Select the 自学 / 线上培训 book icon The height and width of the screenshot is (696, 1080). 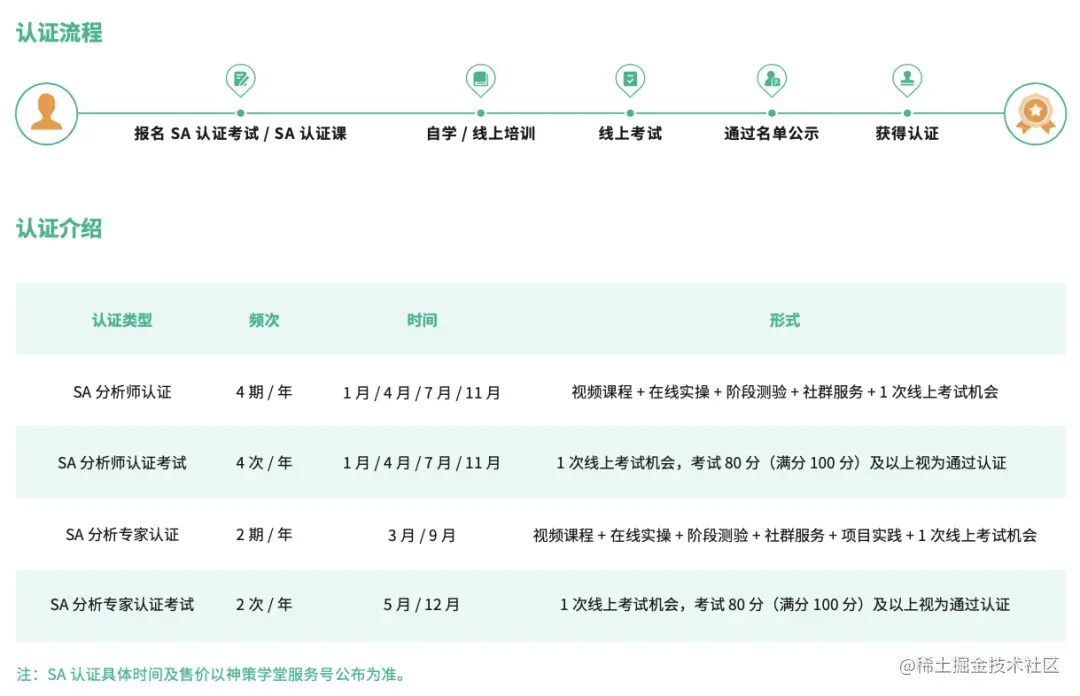(480, 78)
